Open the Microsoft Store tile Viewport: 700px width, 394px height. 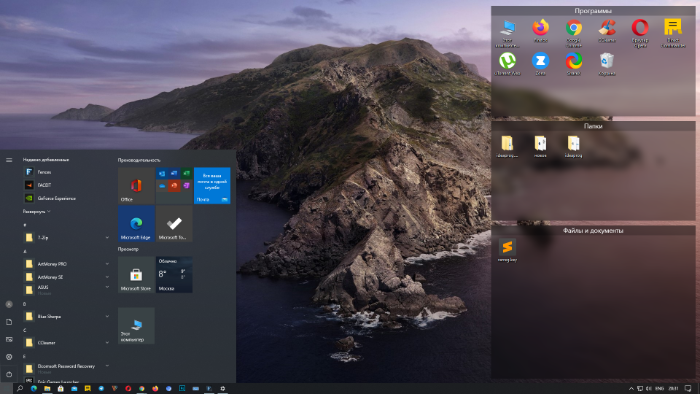click(136, 275)
